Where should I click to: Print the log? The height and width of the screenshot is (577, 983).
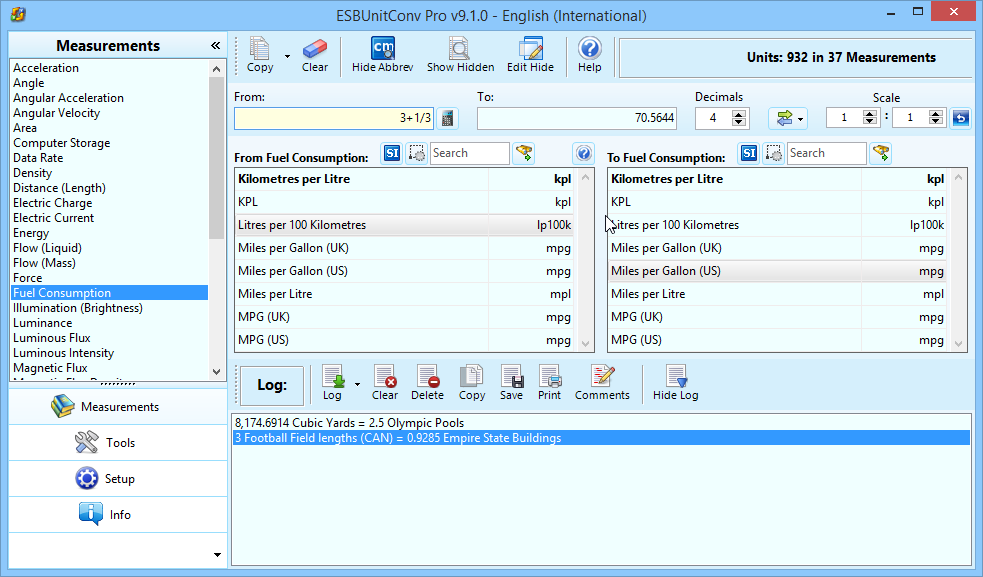(x=549, y=383)
